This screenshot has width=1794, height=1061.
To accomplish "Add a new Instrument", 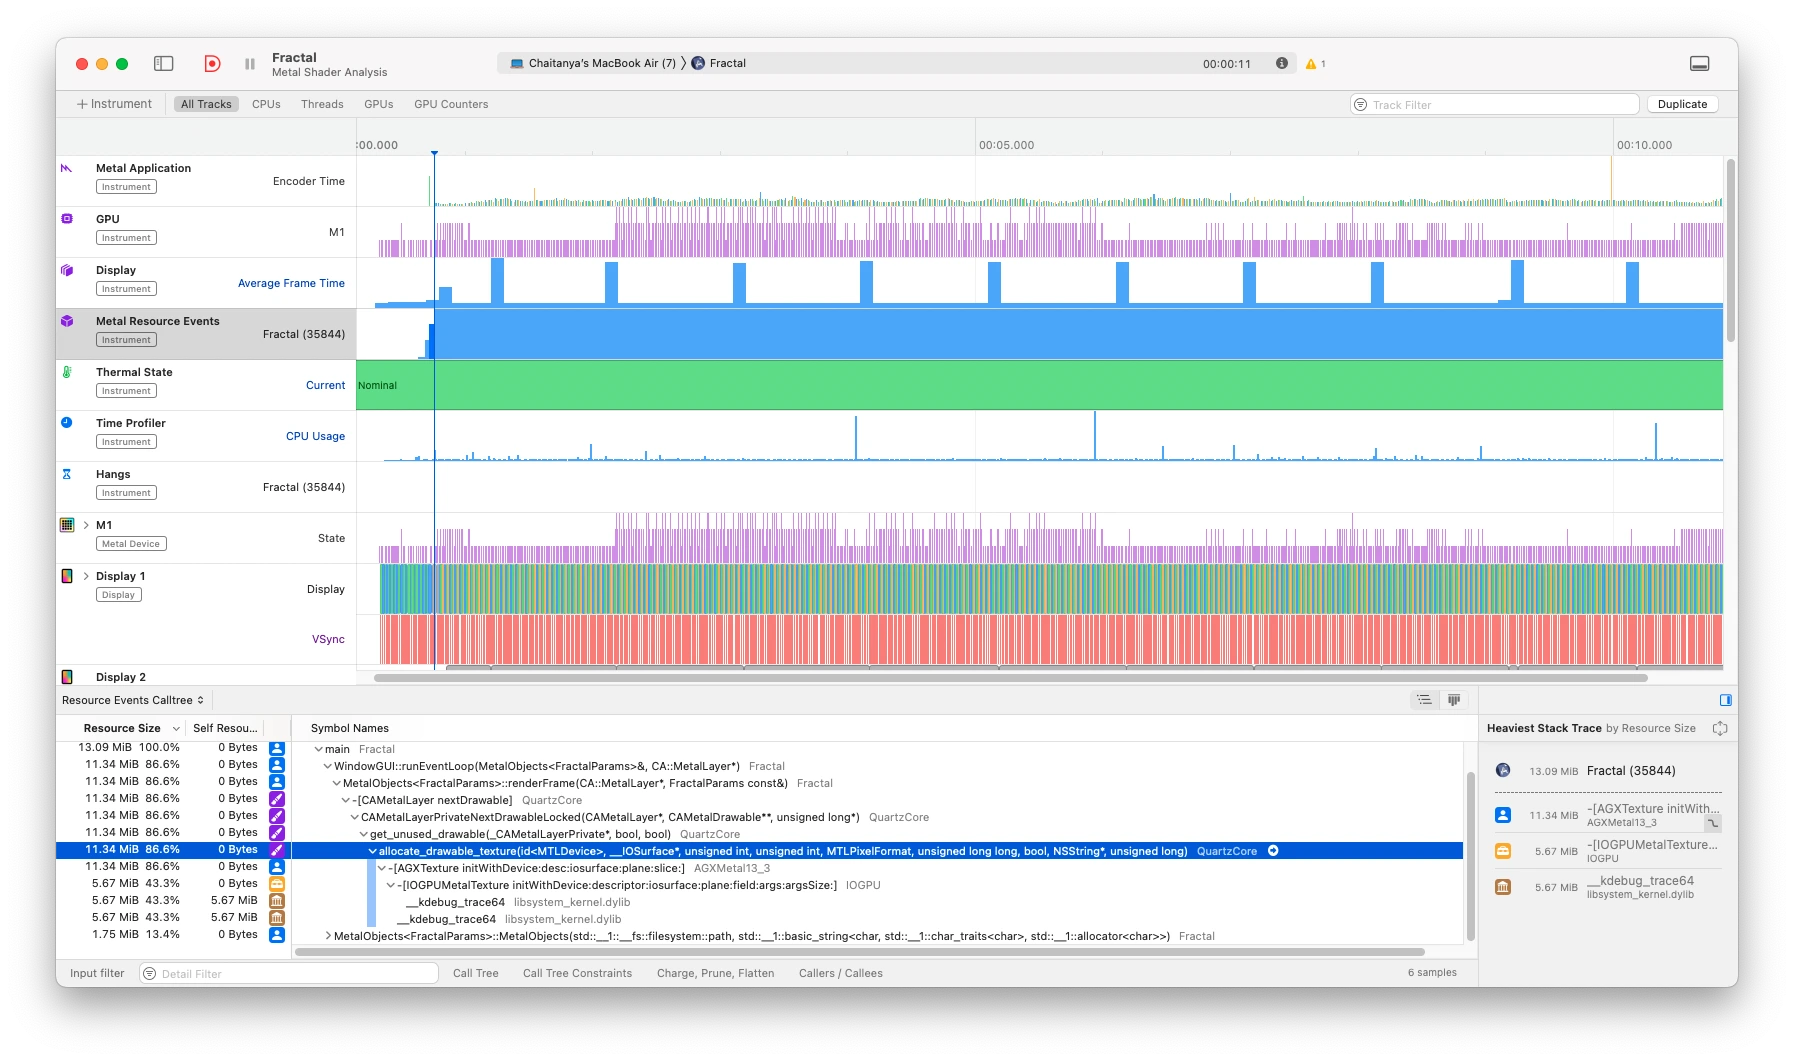I will coord(114,104).
